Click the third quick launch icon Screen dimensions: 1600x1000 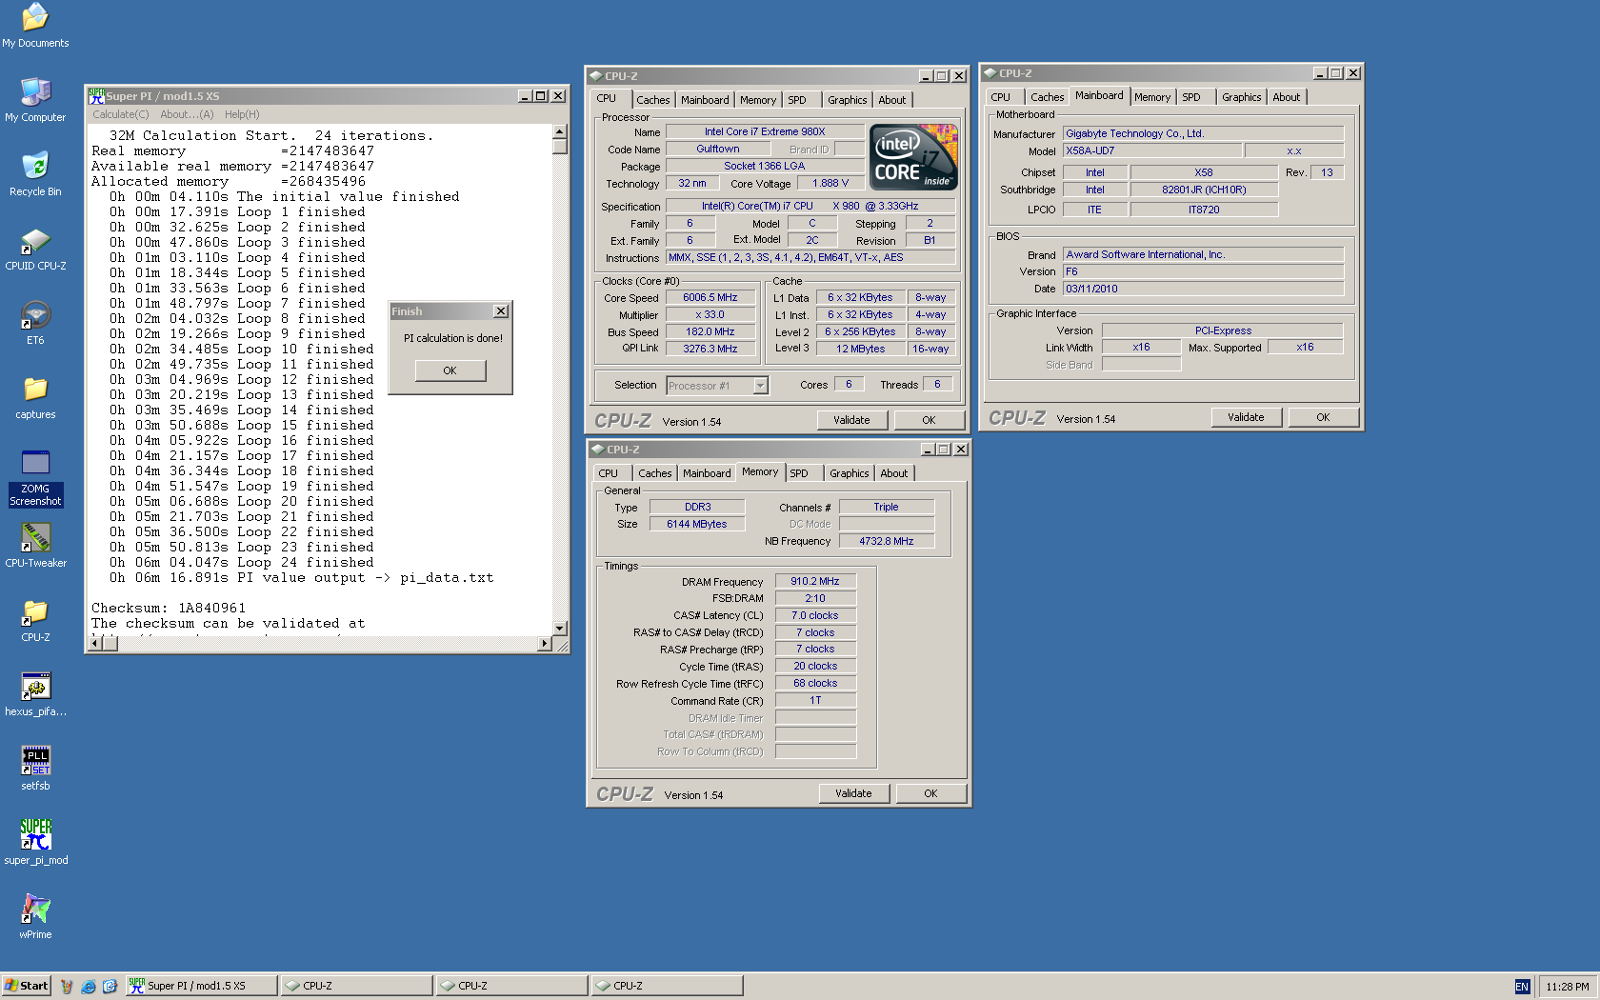point(110,986)
